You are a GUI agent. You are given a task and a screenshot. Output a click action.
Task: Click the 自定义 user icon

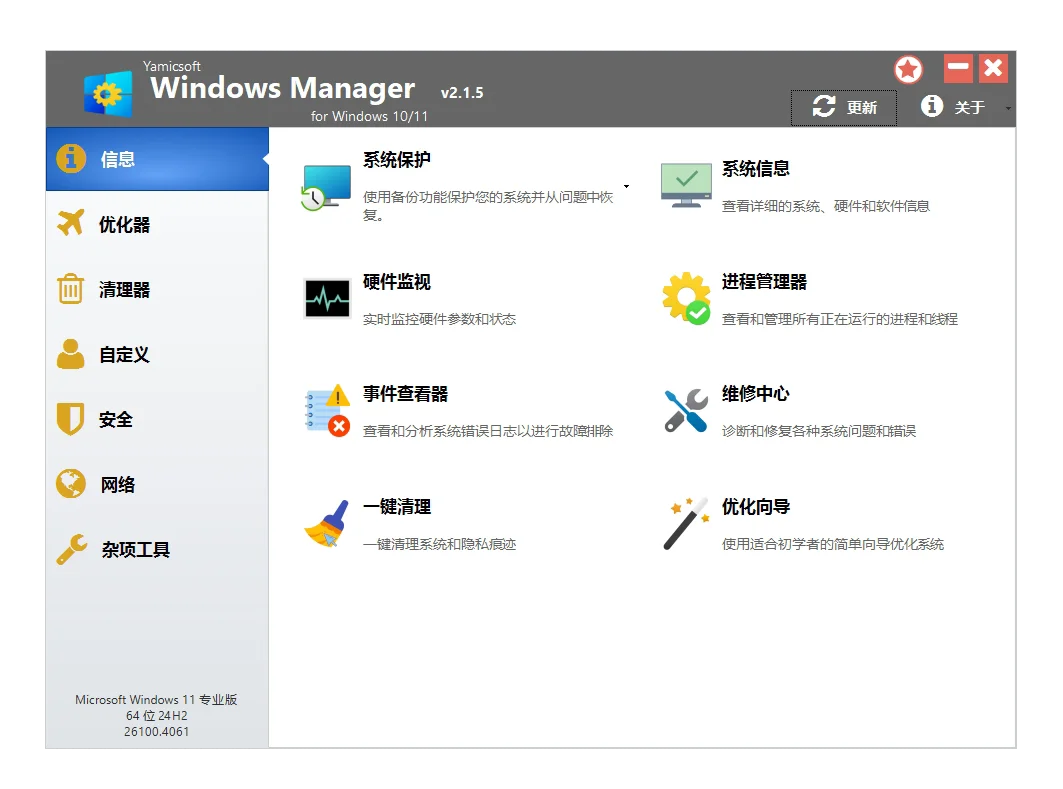tap(71, 354)
